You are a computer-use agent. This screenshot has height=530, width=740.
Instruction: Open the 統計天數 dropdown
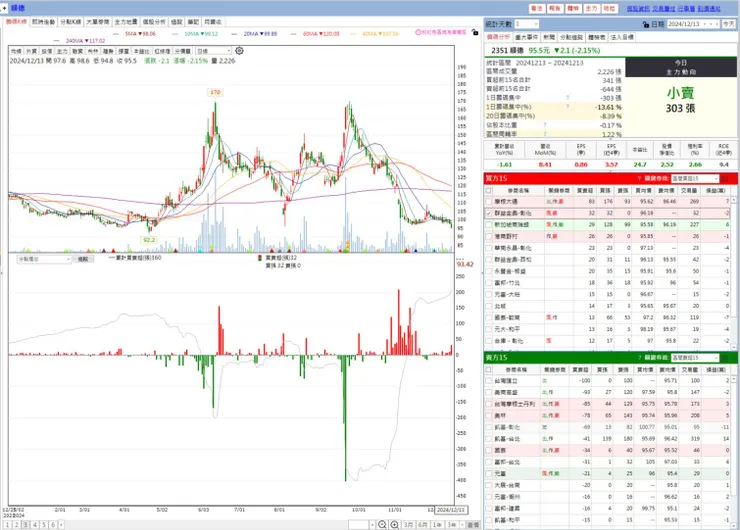(526, 24)
